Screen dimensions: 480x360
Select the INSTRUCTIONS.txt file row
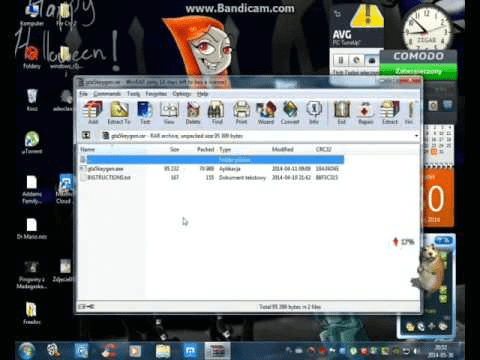[211, 177]
